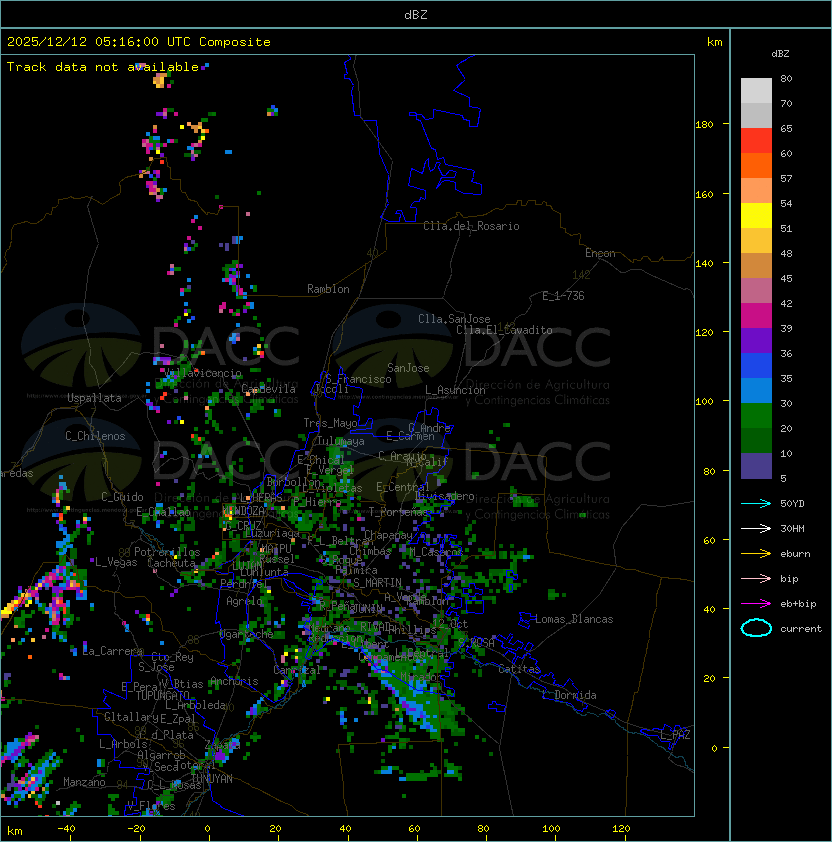This screenshot has width=832, height=842.
Task: Click the 'Villavicencio' place label
Action: point(204,373)
